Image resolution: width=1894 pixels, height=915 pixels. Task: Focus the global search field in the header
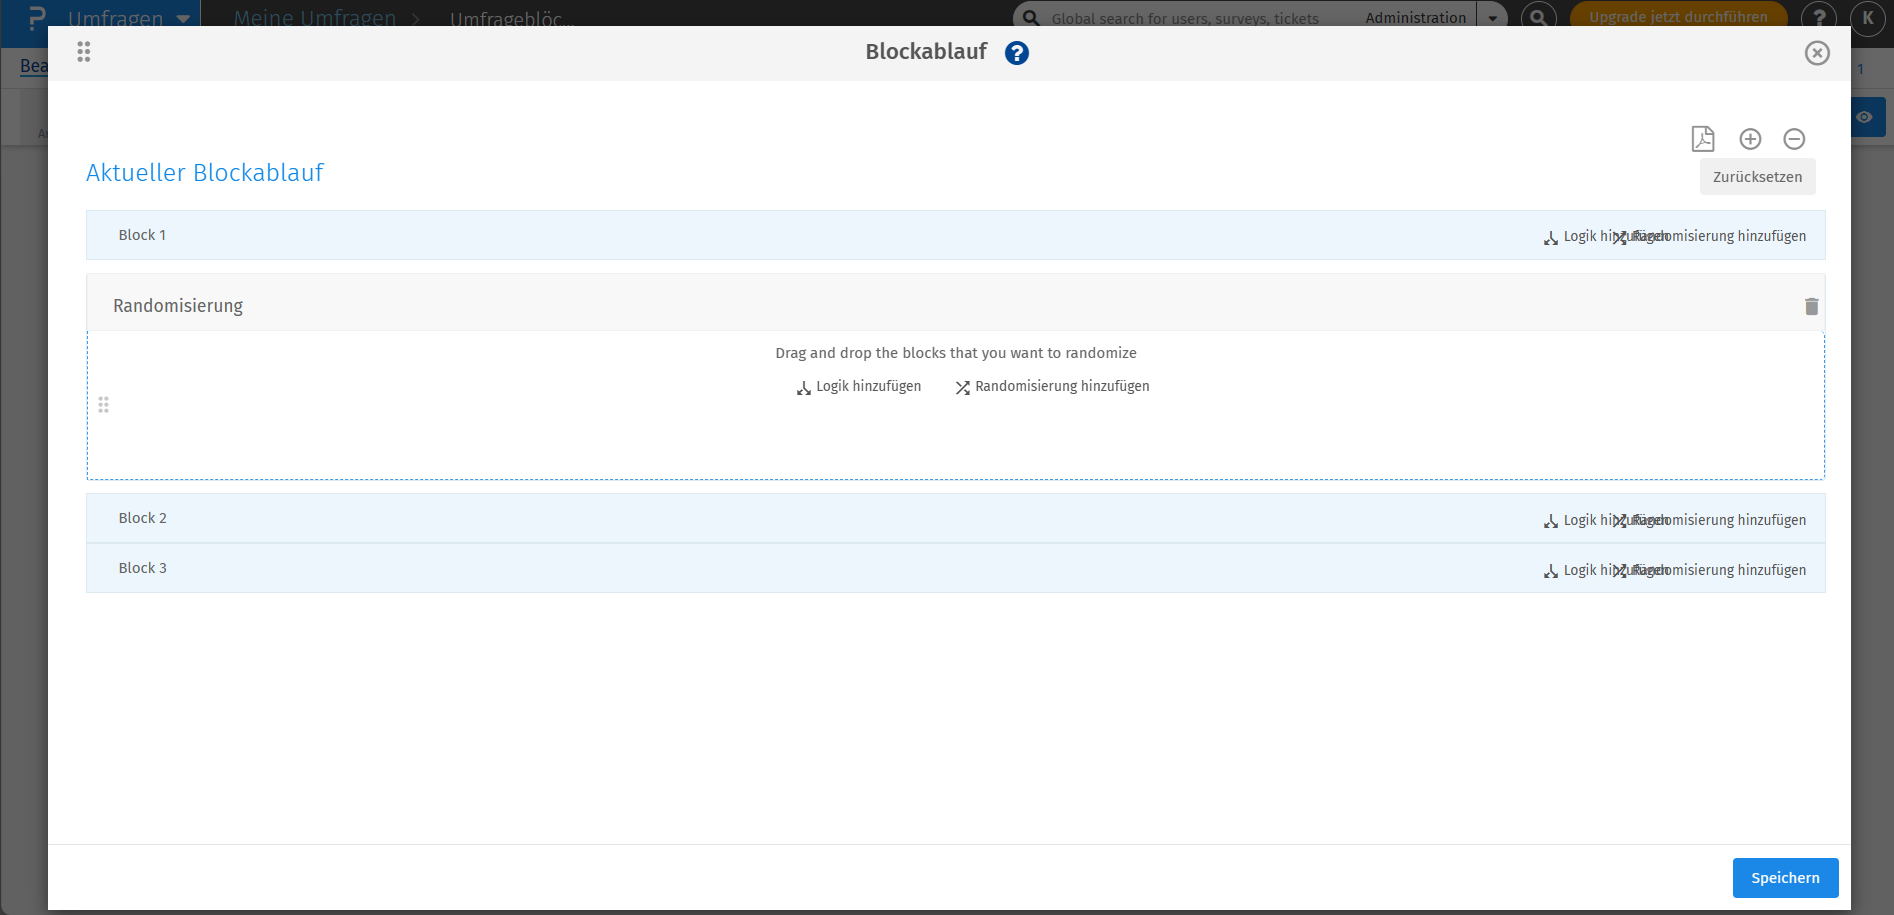1185,18
